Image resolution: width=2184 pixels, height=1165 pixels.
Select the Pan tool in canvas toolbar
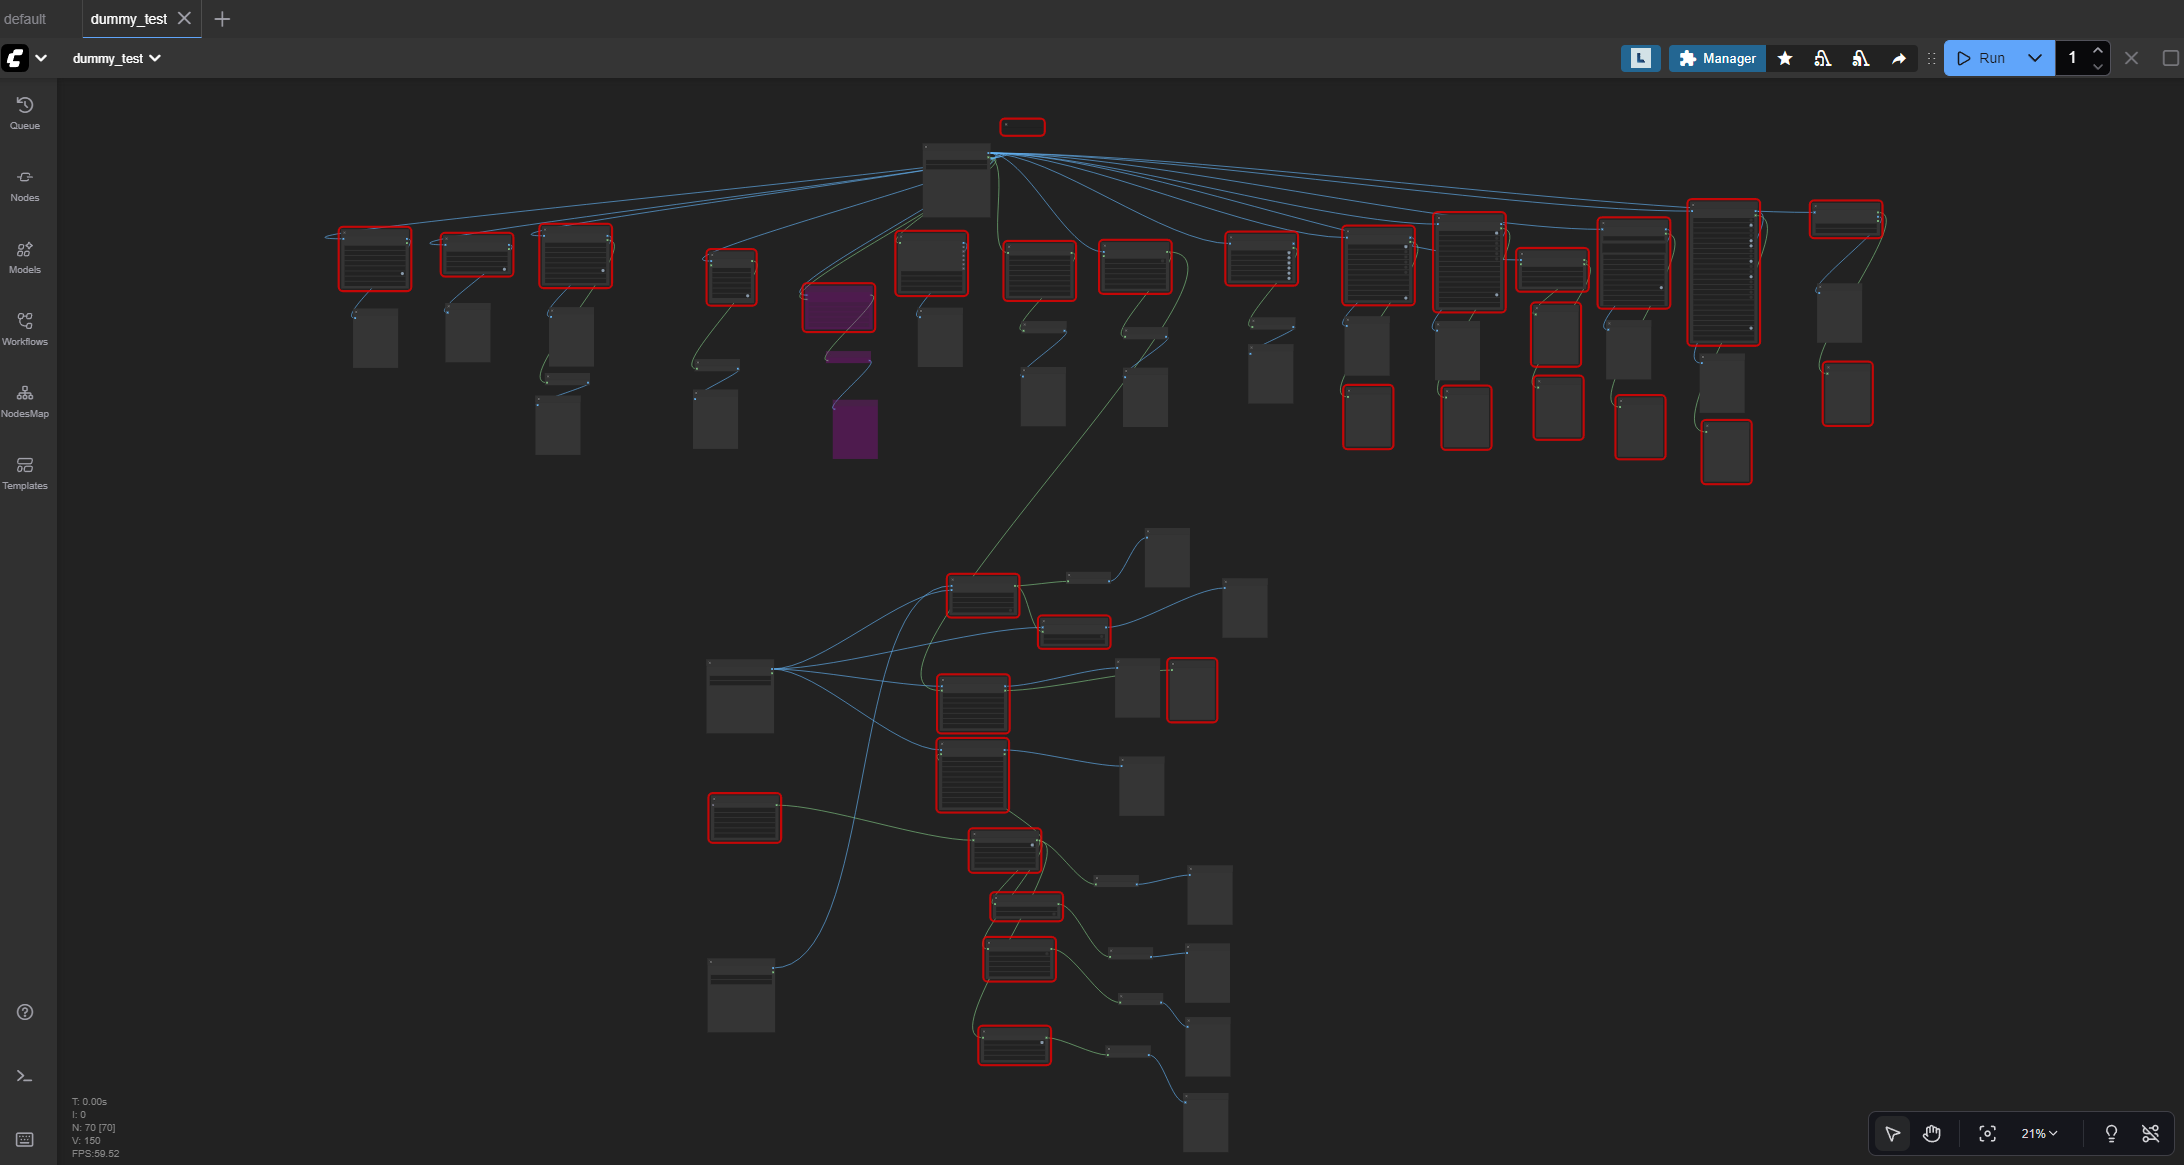click(1932, 1133)
